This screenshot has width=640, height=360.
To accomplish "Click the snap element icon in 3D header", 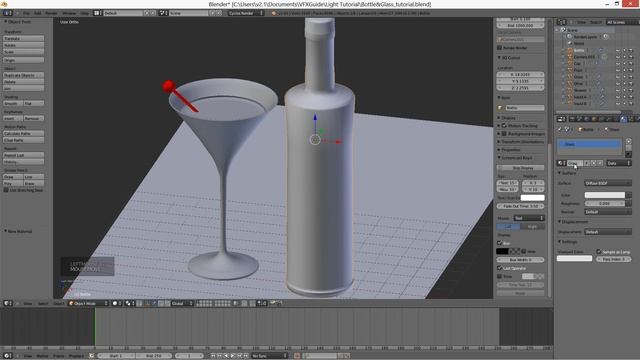I will tap(261, 303).
